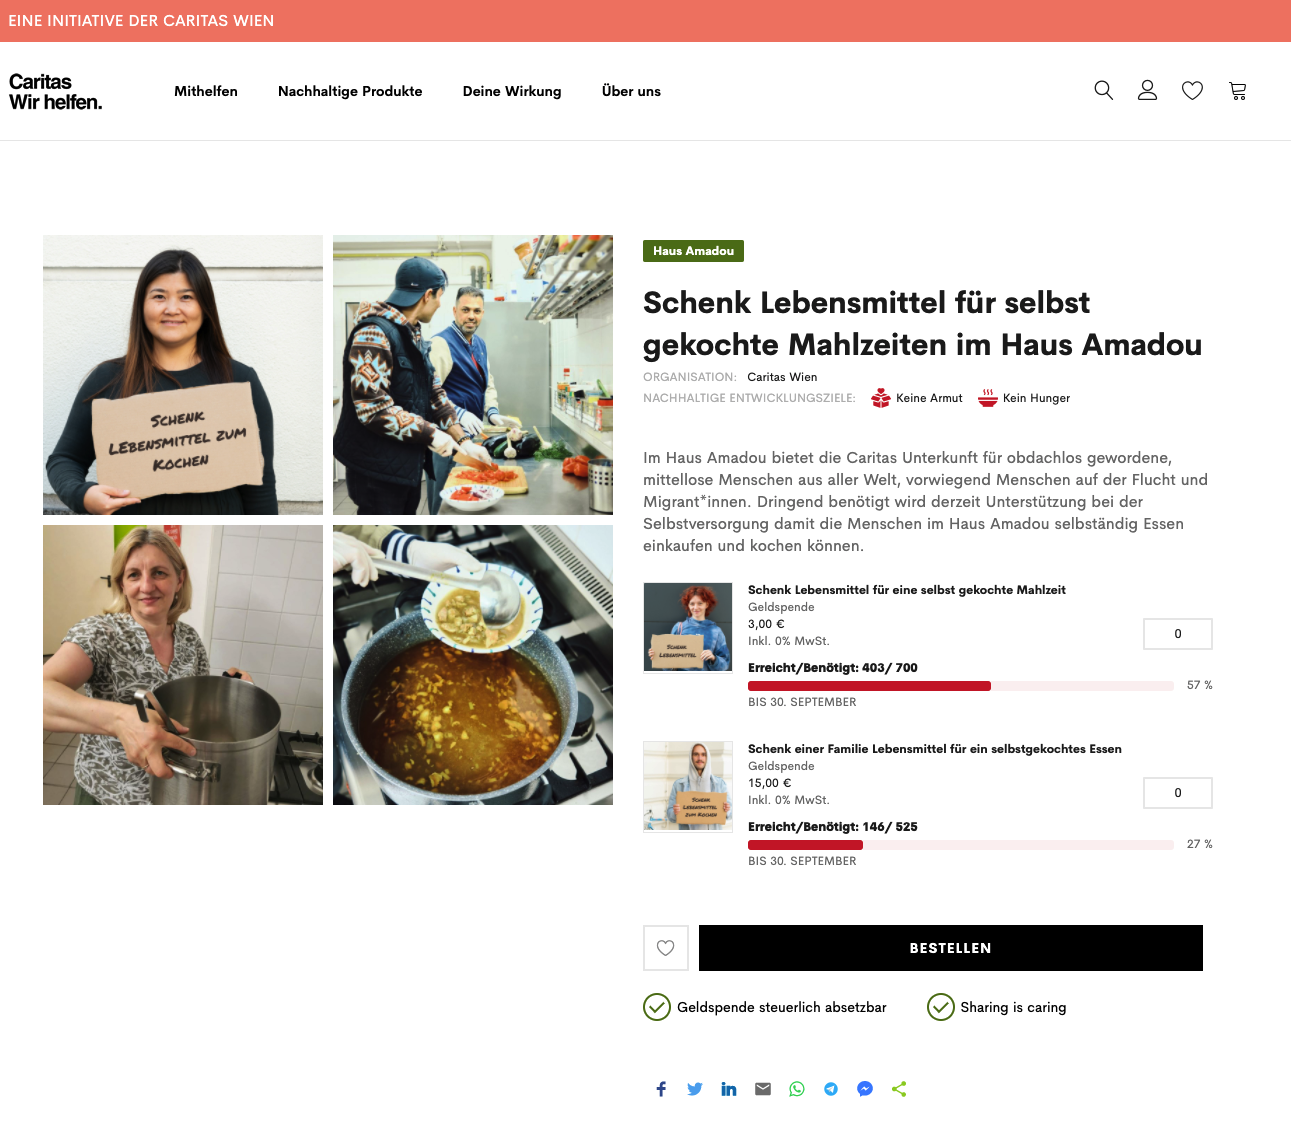Share via Twitter bird icon
1291x1138 pixels.
(x=695, y=1089)
